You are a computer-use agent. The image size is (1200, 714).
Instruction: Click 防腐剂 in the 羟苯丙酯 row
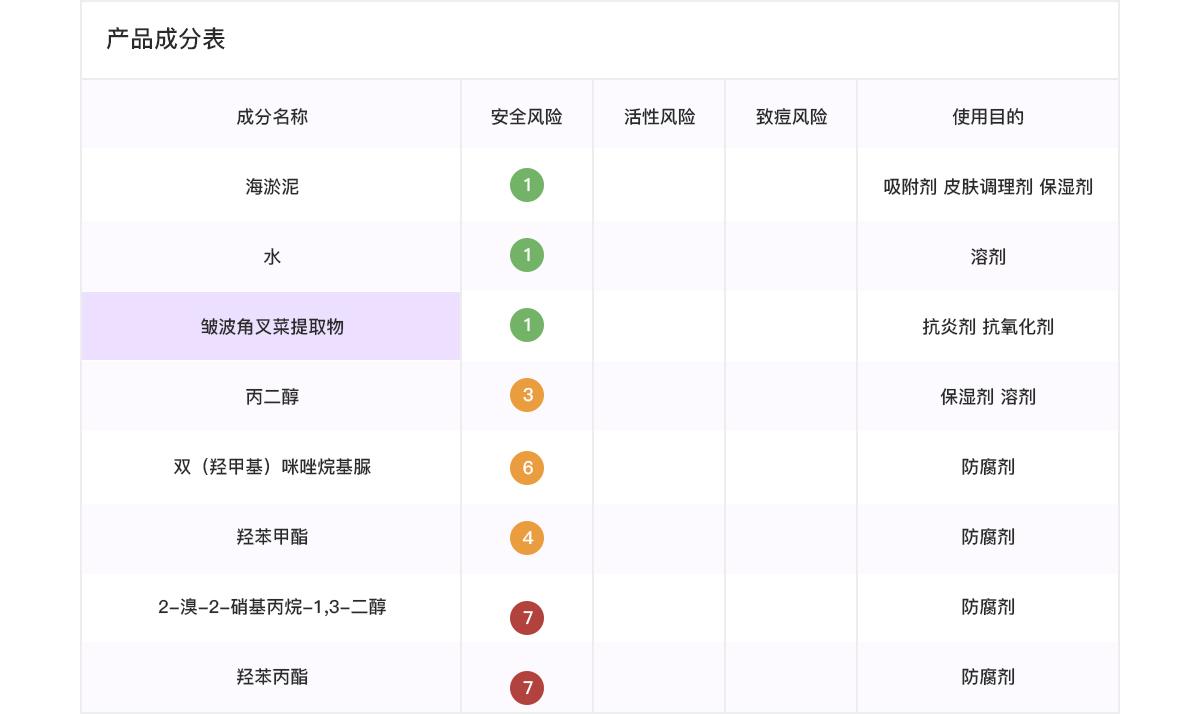tap(988, 677)
